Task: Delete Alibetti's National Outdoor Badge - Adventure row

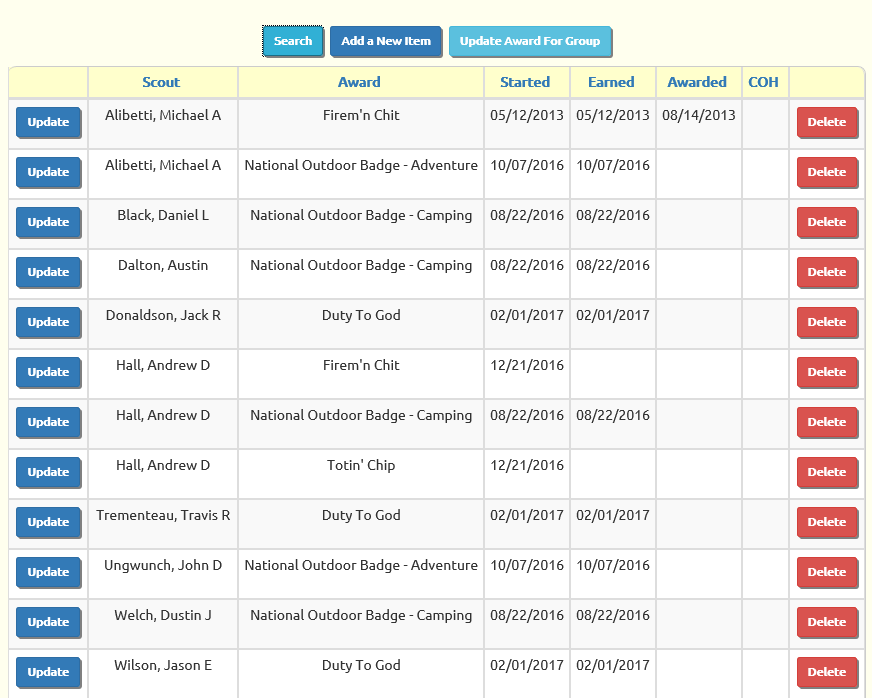Action: [827, 172]
